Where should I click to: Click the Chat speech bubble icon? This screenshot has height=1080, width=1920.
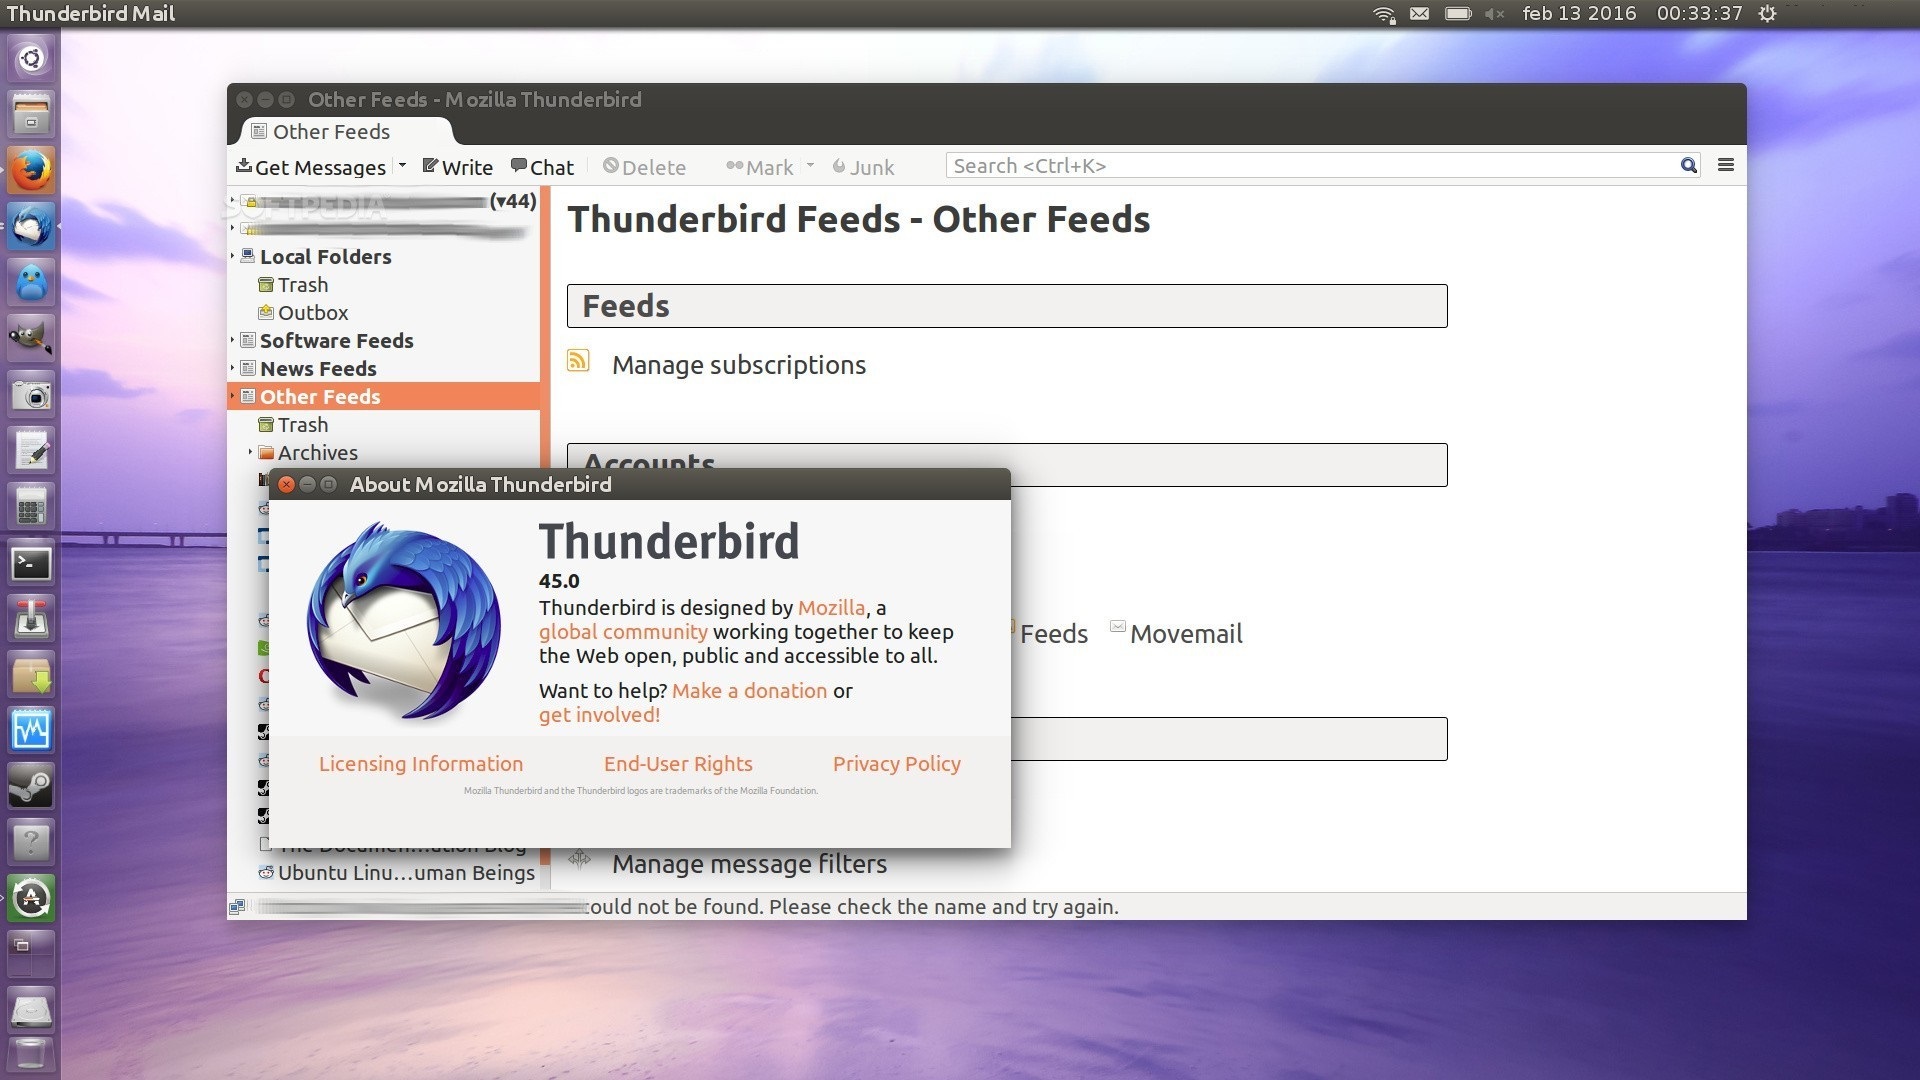(518, 166)
